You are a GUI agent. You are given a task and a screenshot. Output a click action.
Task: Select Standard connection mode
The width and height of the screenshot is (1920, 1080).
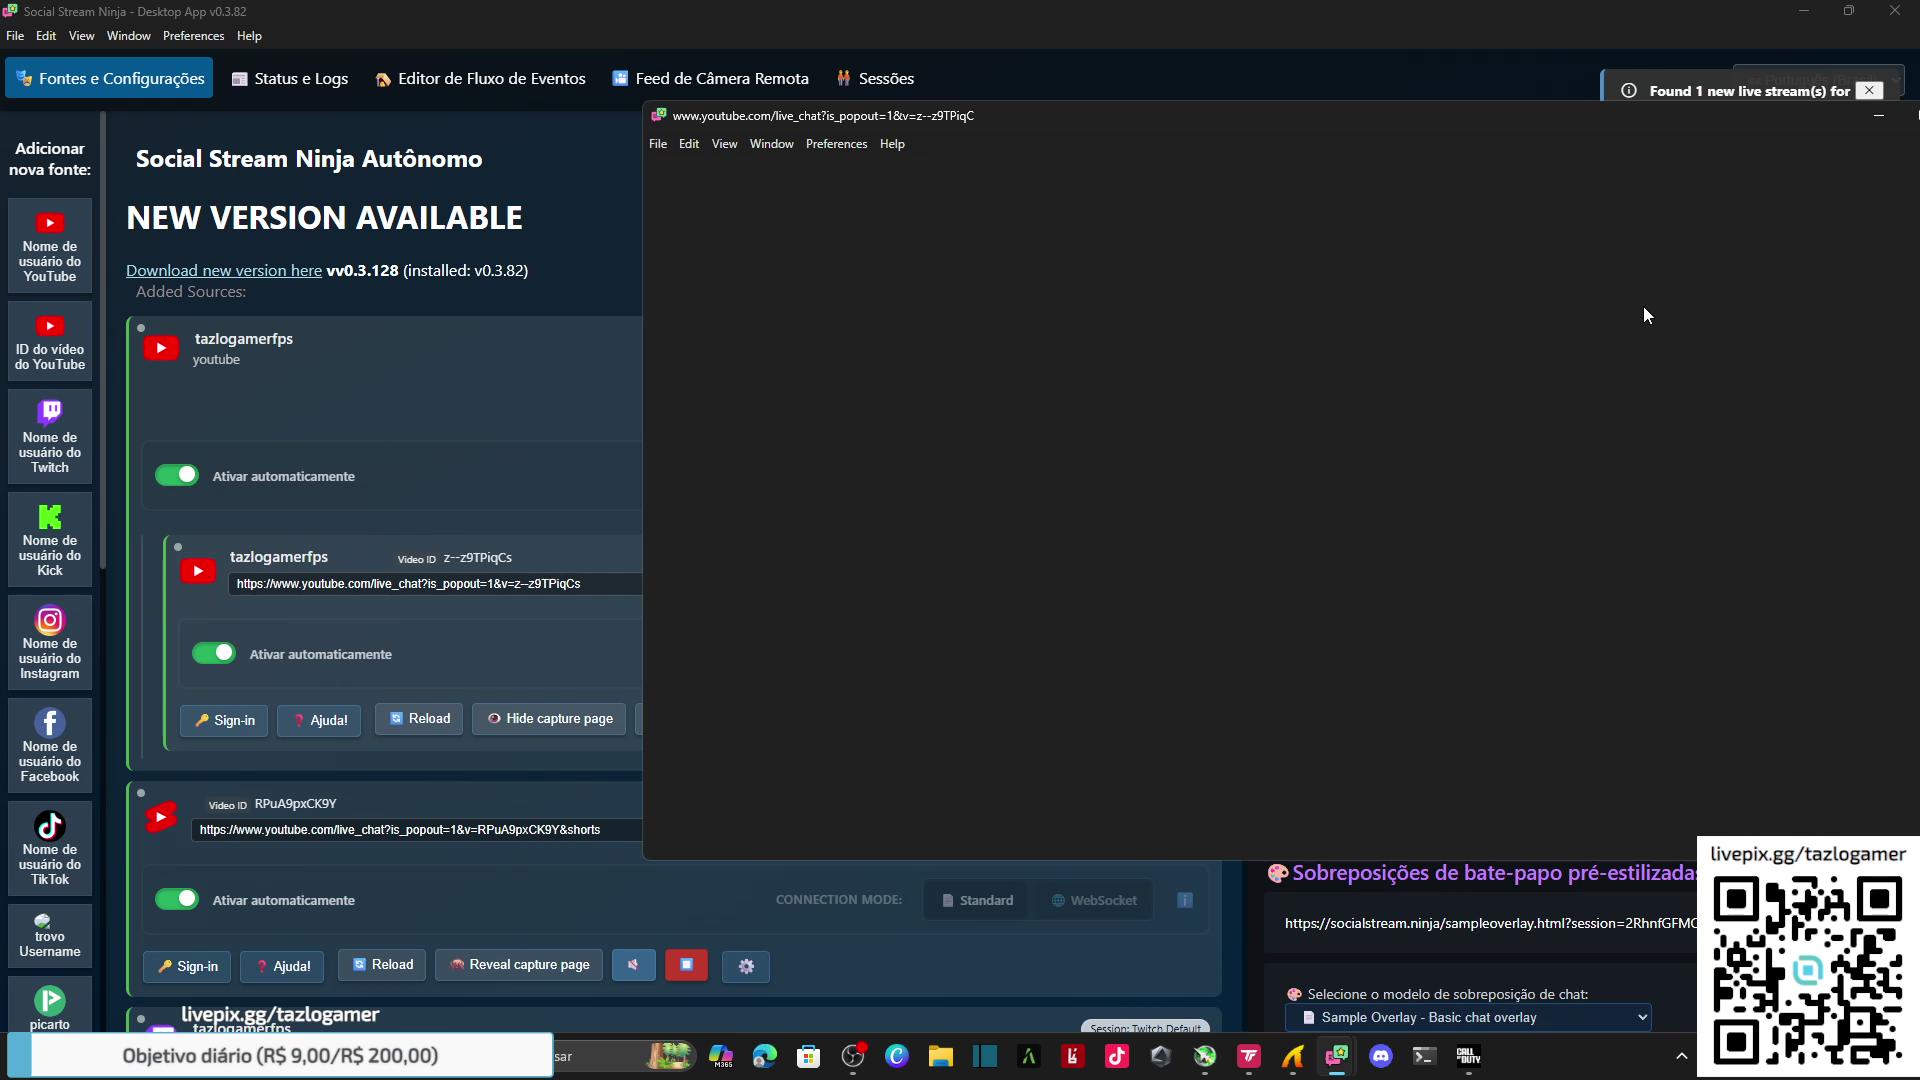coord(978,900)
